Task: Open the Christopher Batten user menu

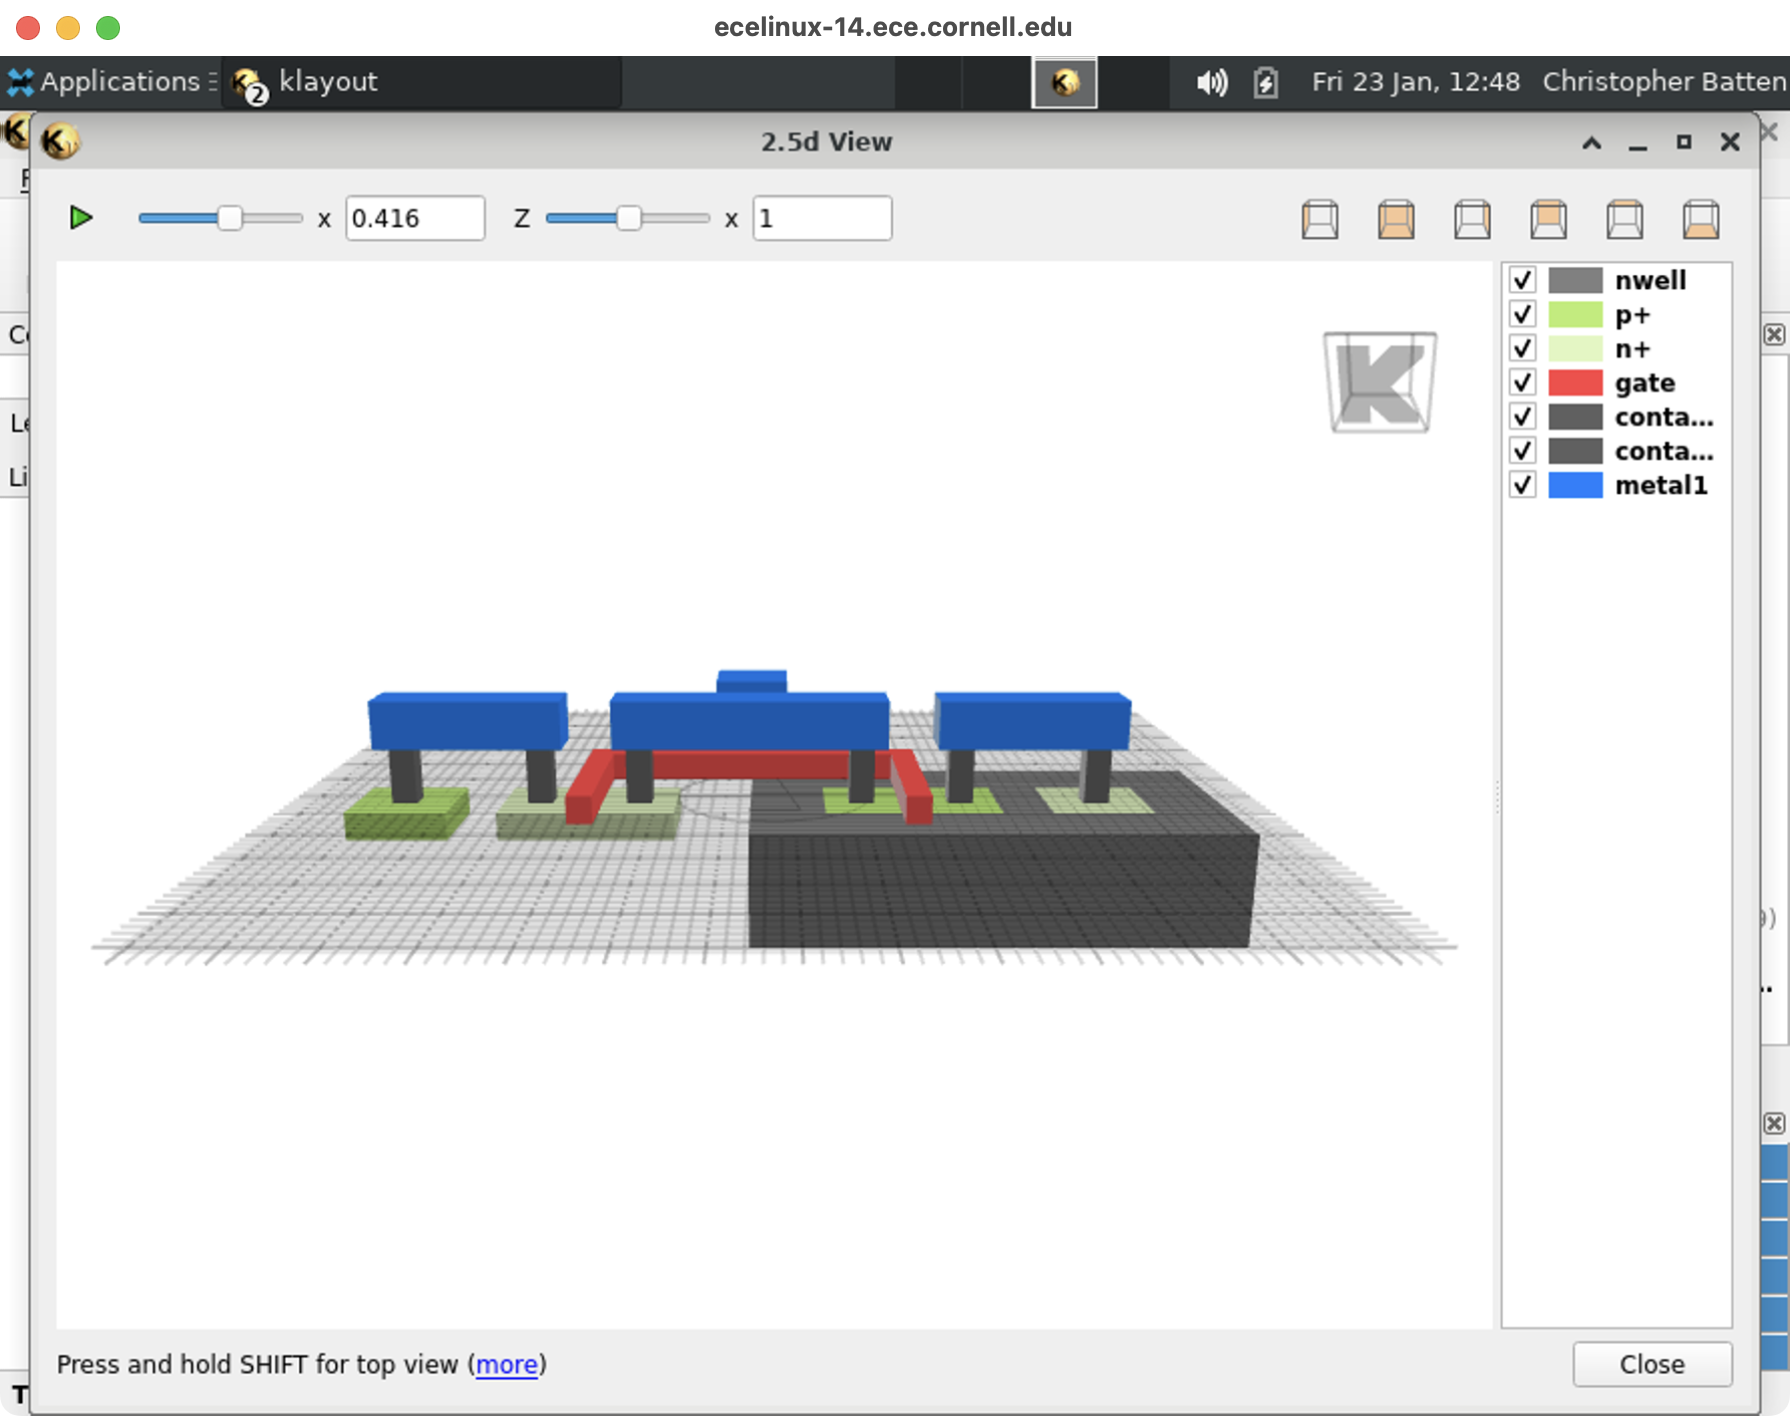Action: click(x=1662, y=82)
